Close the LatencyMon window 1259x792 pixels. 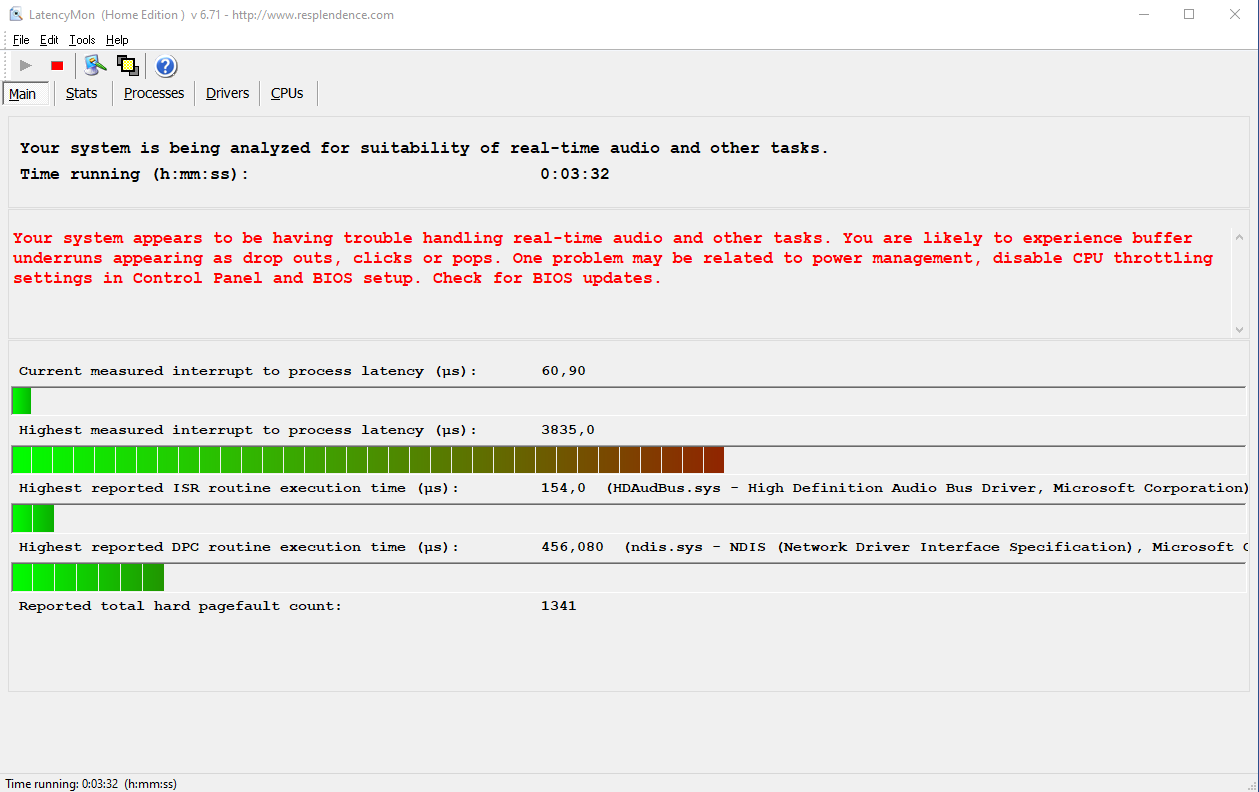1235,15
